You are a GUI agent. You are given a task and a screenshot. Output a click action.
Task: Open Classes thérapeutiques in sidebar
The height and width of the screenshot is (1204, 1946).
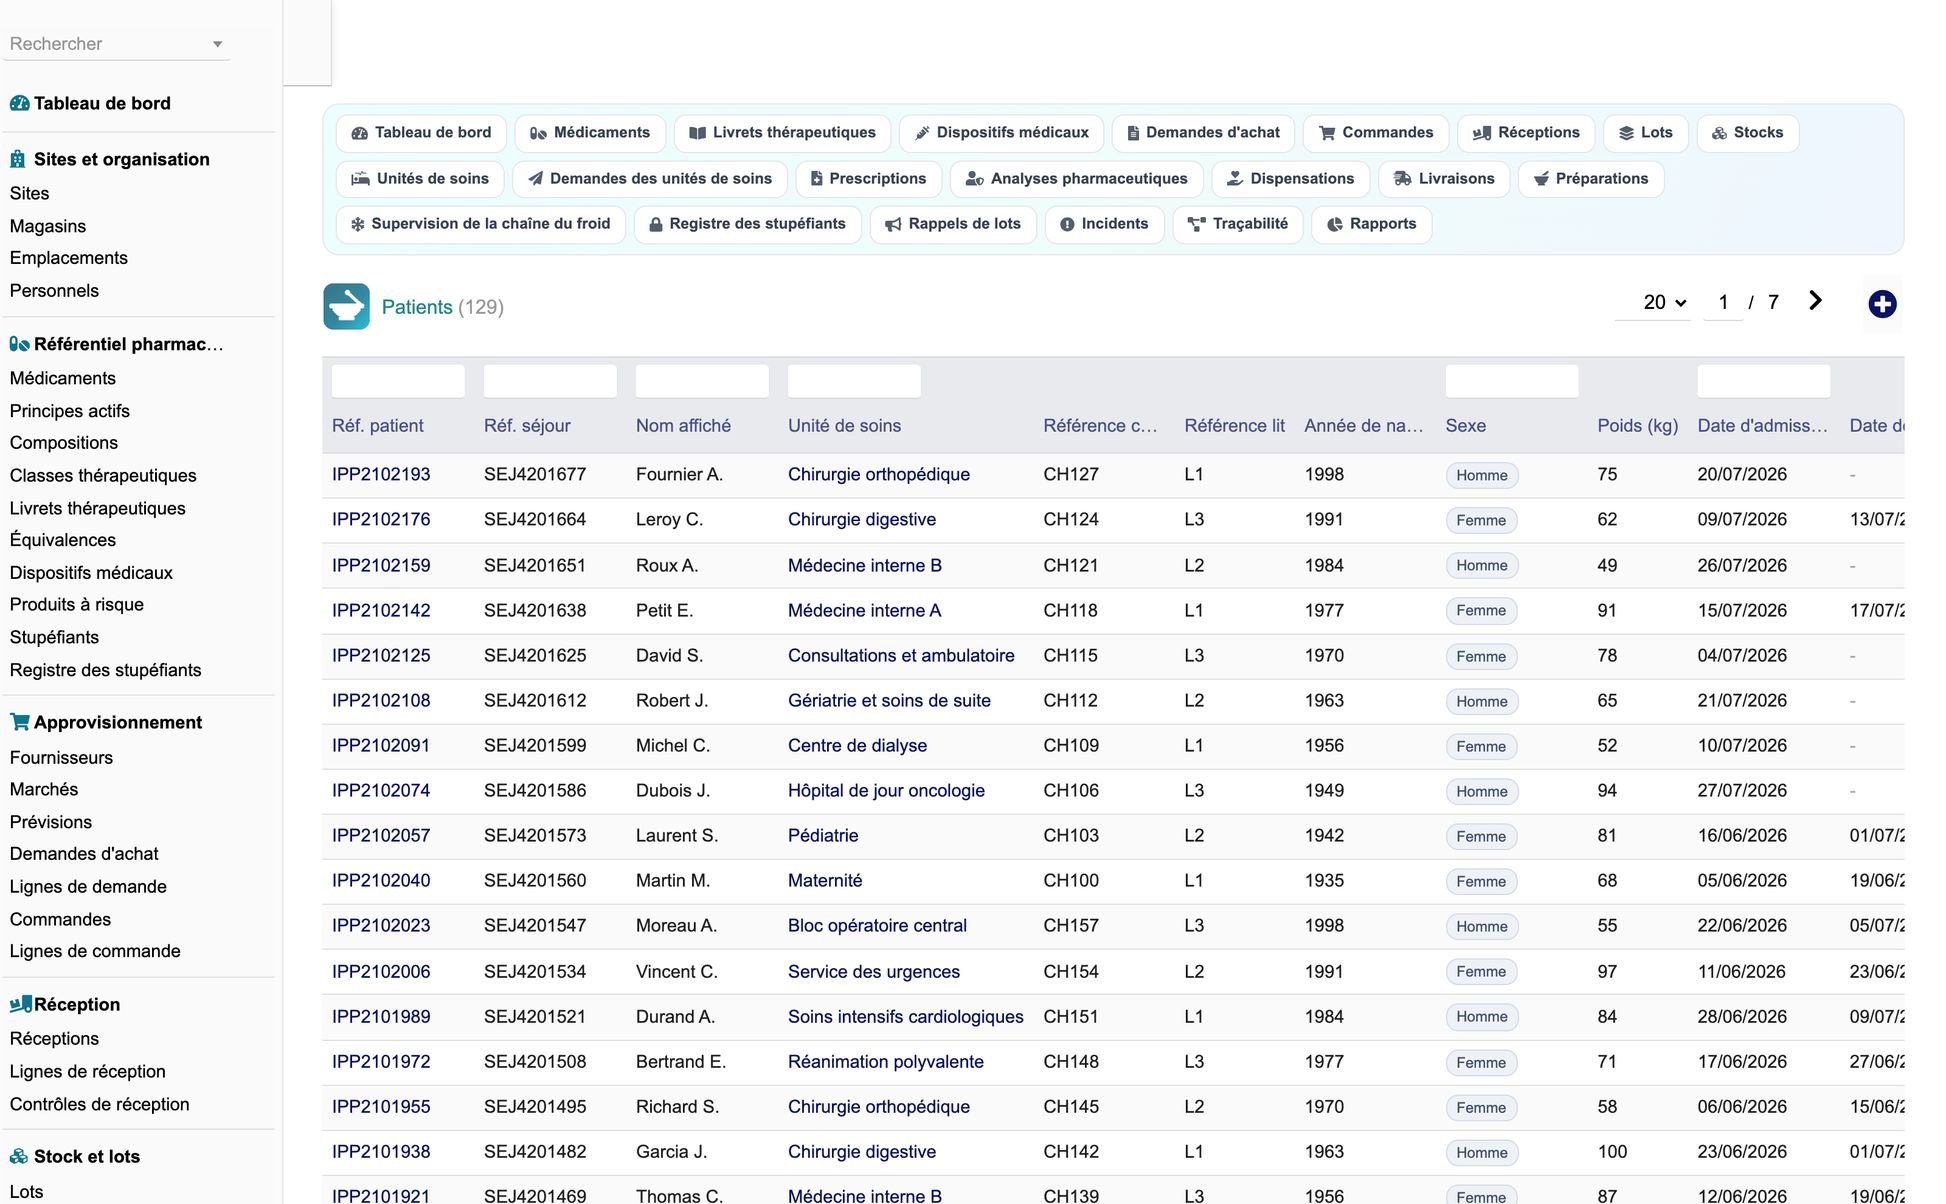pos(103,476)
